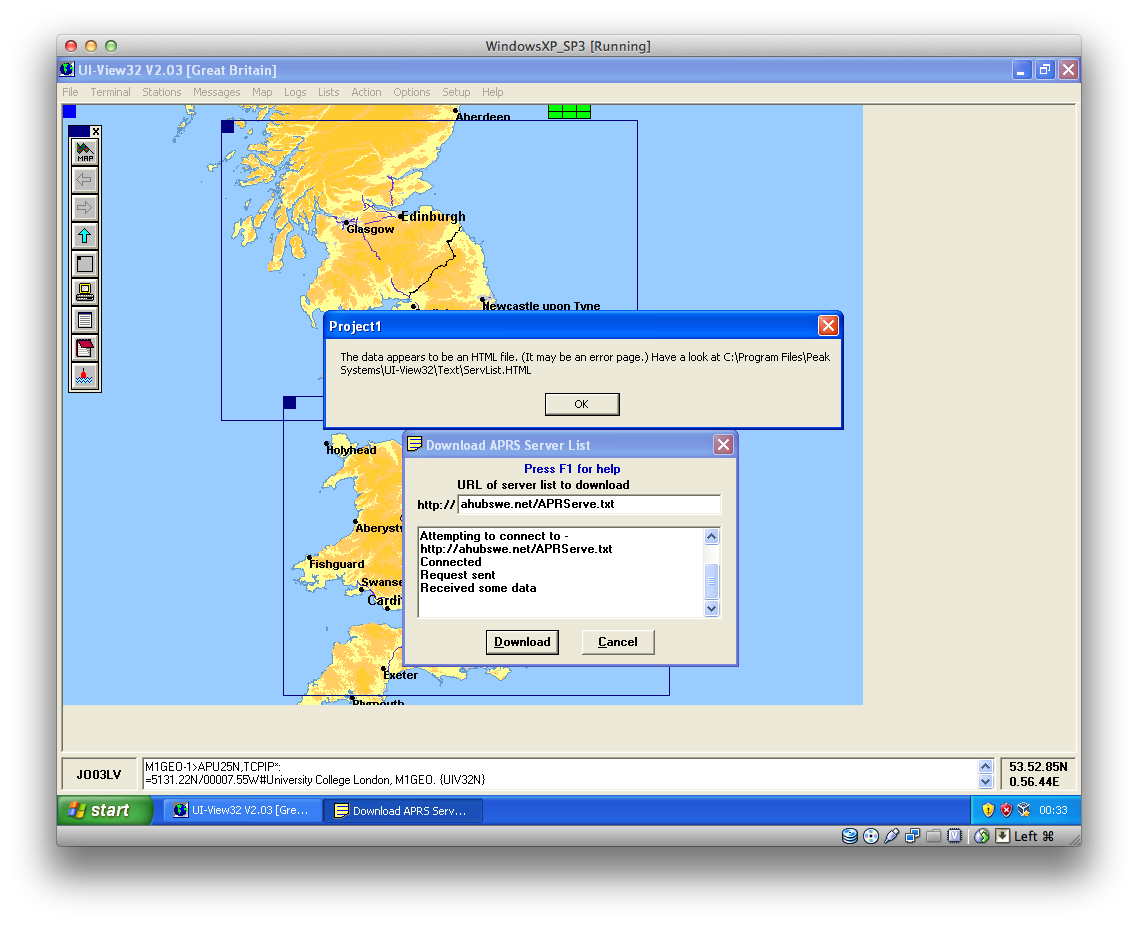Open the Options menu
The height and width of the screenshot is (925, 1138).
pos(412,92)
